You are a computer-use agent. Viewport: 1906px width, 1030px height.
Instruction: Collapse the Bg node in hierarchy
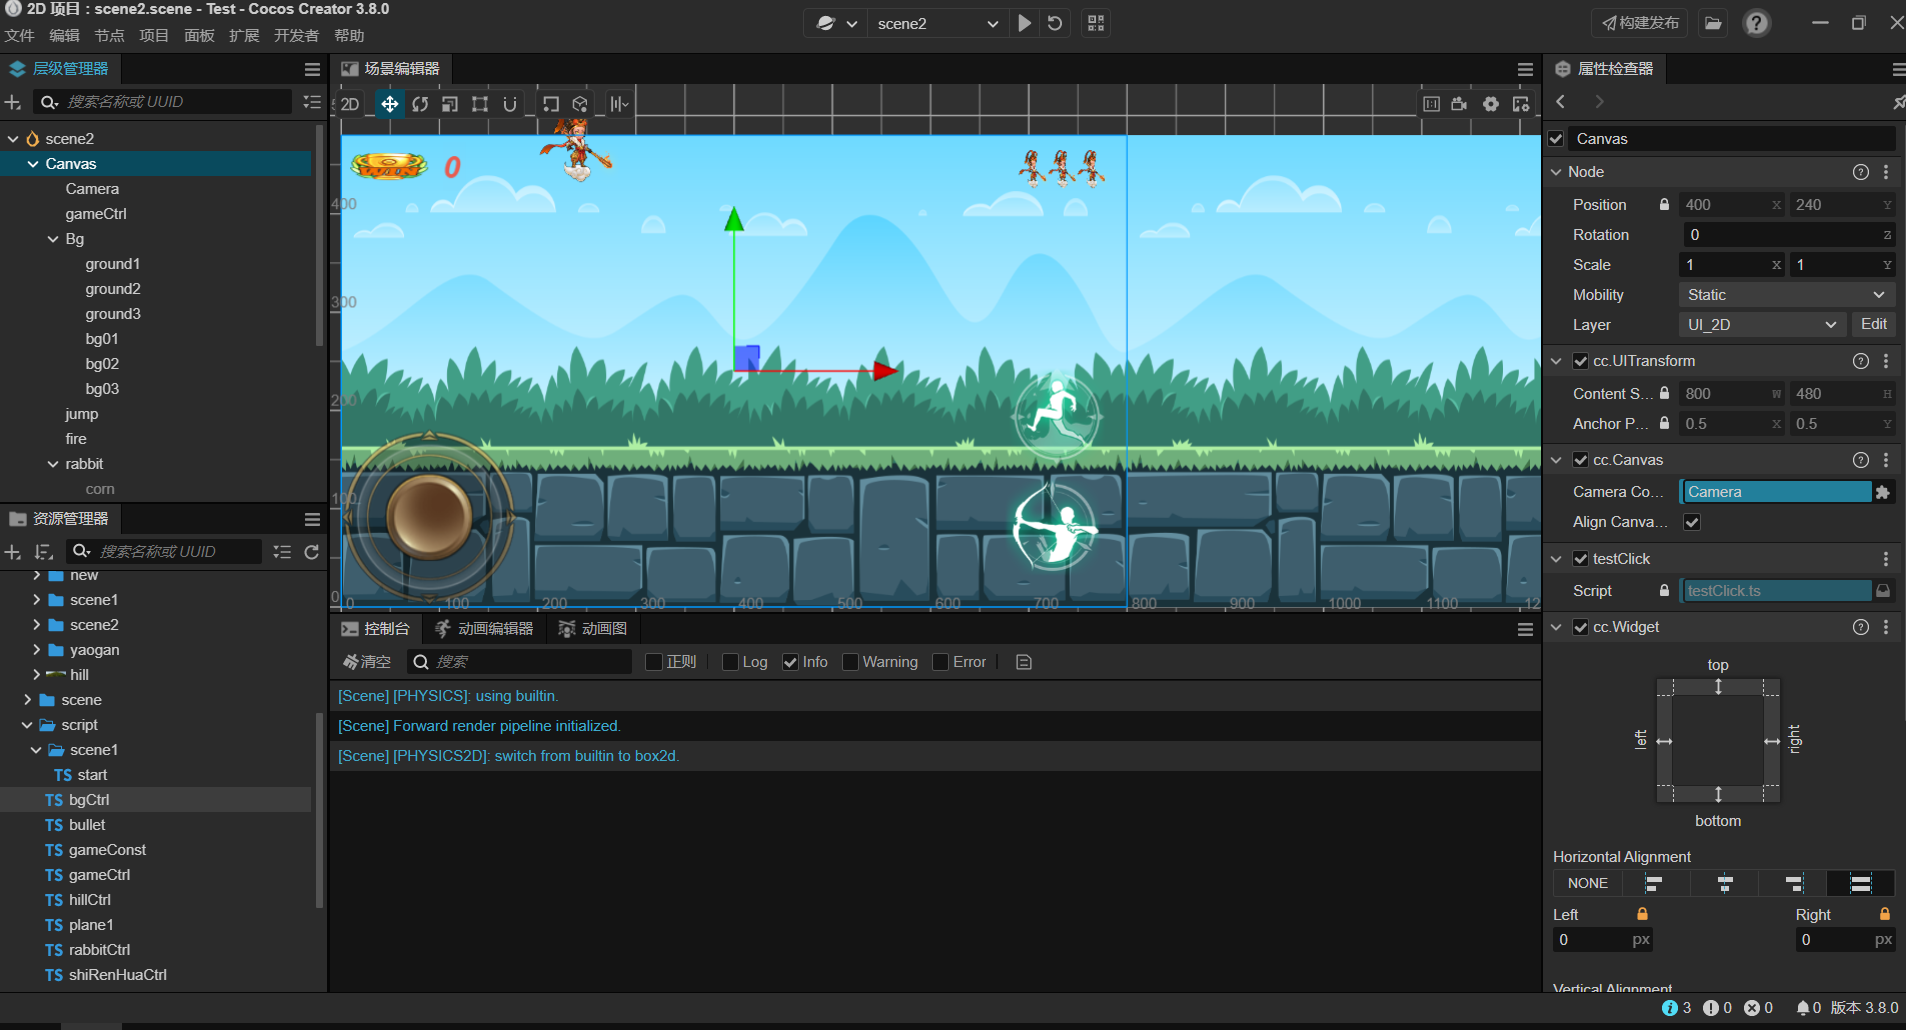(x=53, y=239)
